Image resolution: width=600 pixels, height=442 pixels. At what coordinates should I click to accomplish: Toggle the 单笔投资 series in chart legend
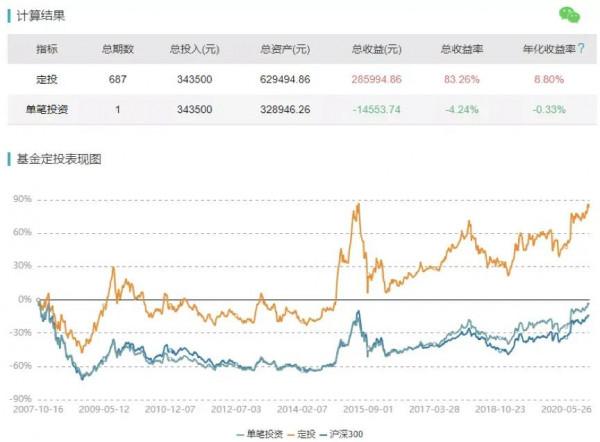(x=260, y=433)
